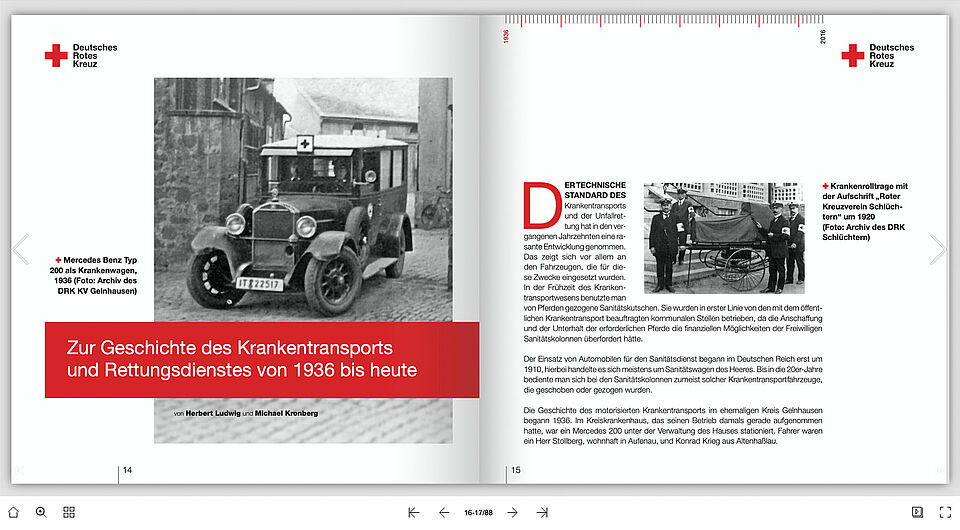Click page number 14
This screenshot has height=530, width=960.
[x=127, y=470]
